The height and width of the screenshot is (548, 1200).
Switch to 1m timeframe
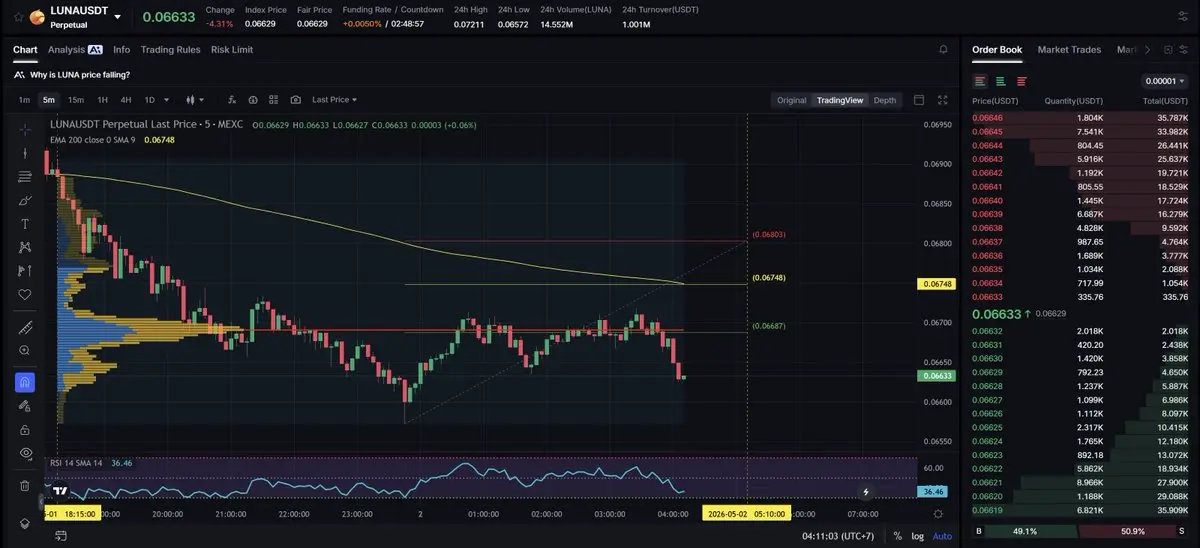pos(24,100)
